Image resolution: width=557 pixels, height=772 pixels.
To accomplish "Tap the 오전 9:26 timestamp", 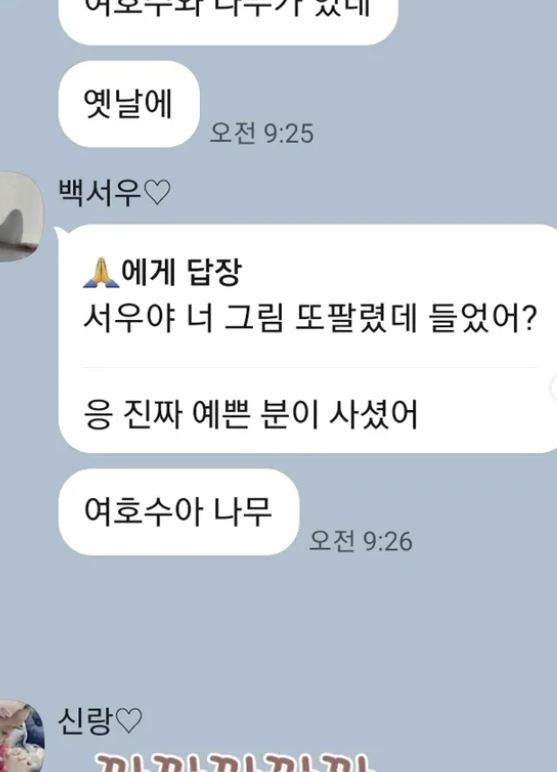I will [360, 541].
